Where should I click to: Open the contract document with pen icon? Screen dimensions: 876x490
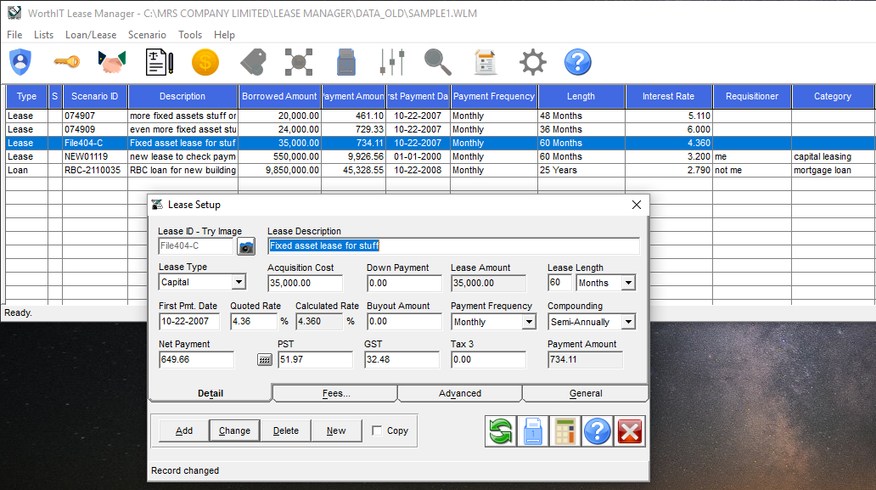159,62
